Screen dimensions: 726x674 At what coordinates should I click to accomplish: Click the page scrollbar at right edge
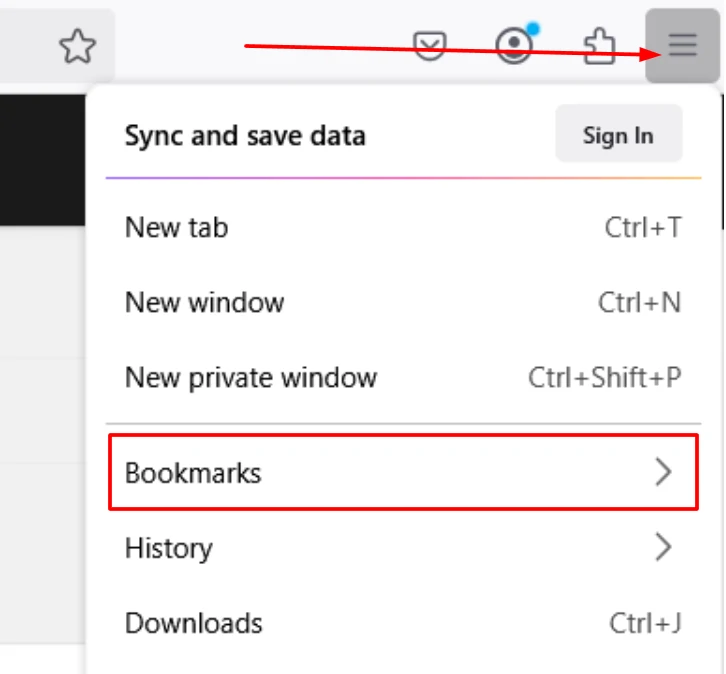[x=723, y=162]
